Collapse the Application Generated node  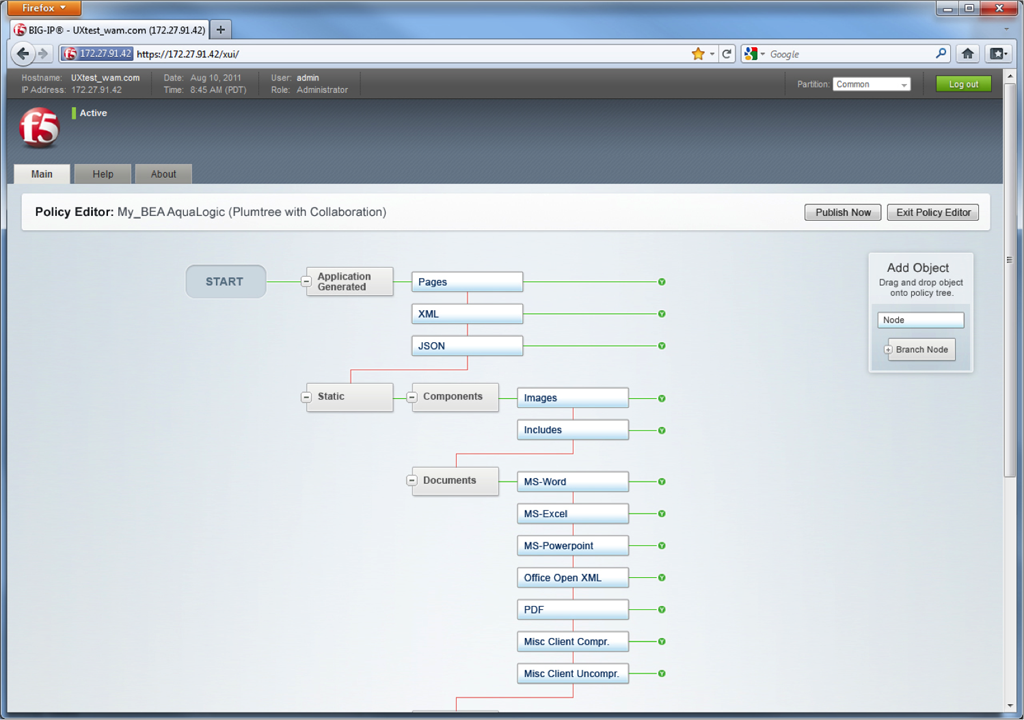pos(306,282)
